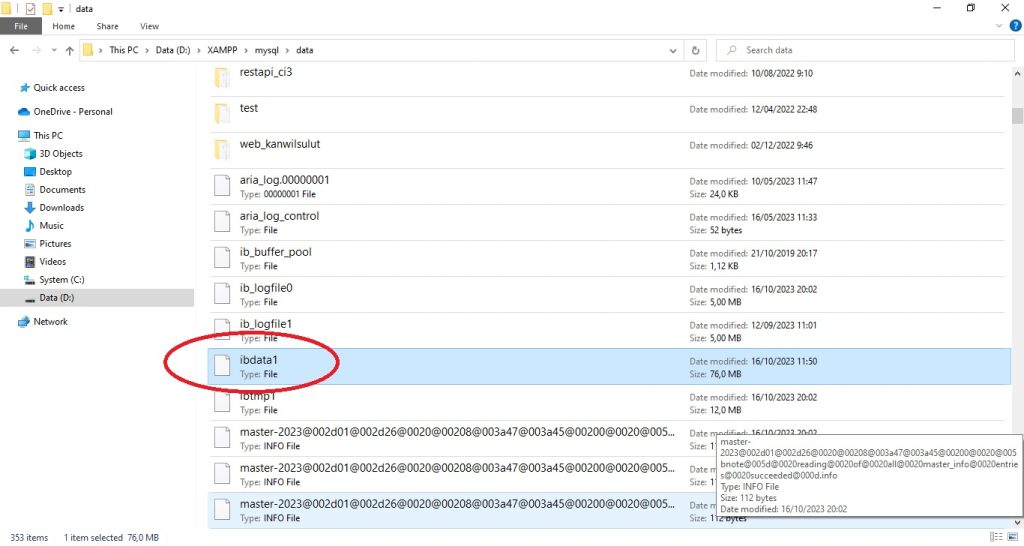Open the File menu
The width and height of the screenshot is (1024, 546).
tap(21, 26)
